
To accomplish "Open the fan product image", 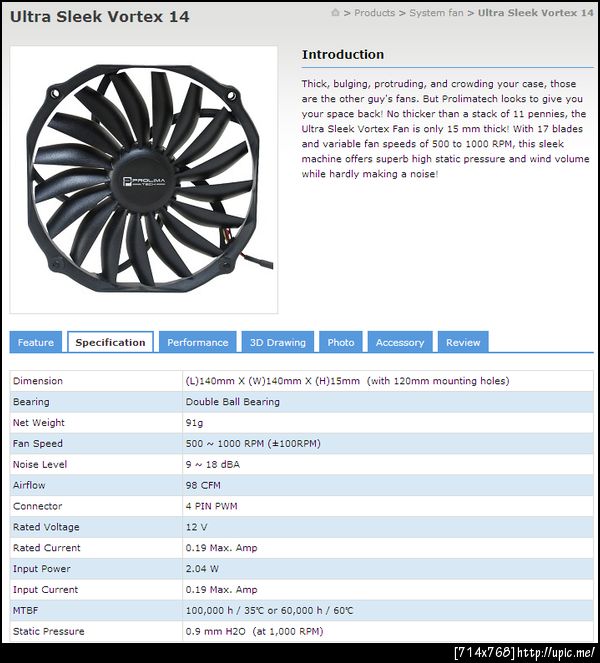I will pos(144,180).
